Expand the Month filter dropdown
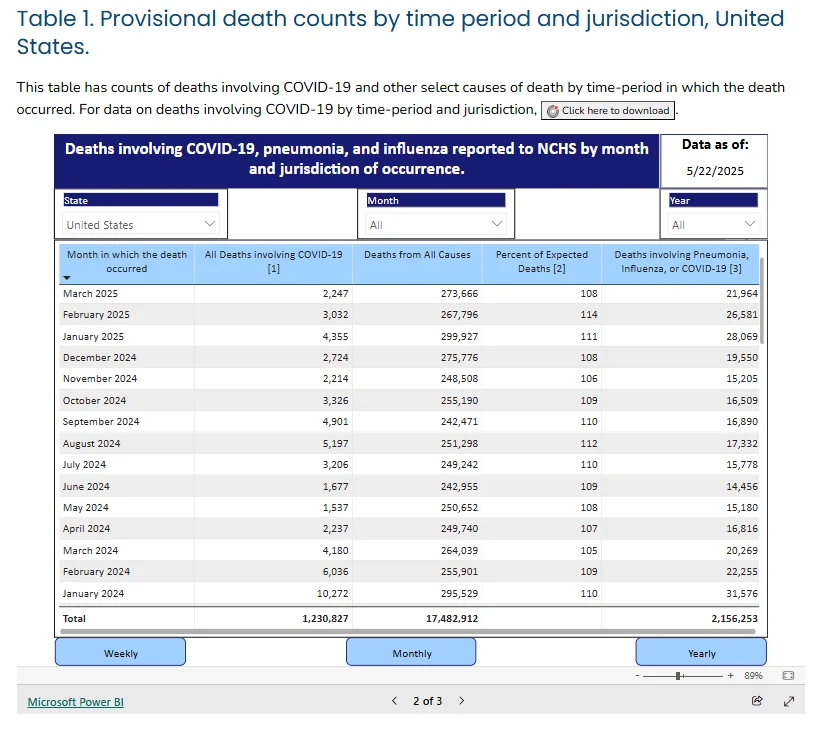The height and width of the screenshot is (732, 832). click(436, 224)
